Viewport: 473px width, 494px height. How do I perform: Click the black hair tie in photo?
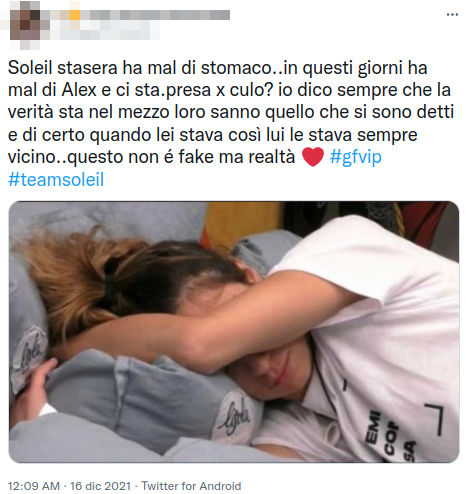coord(110,282)
